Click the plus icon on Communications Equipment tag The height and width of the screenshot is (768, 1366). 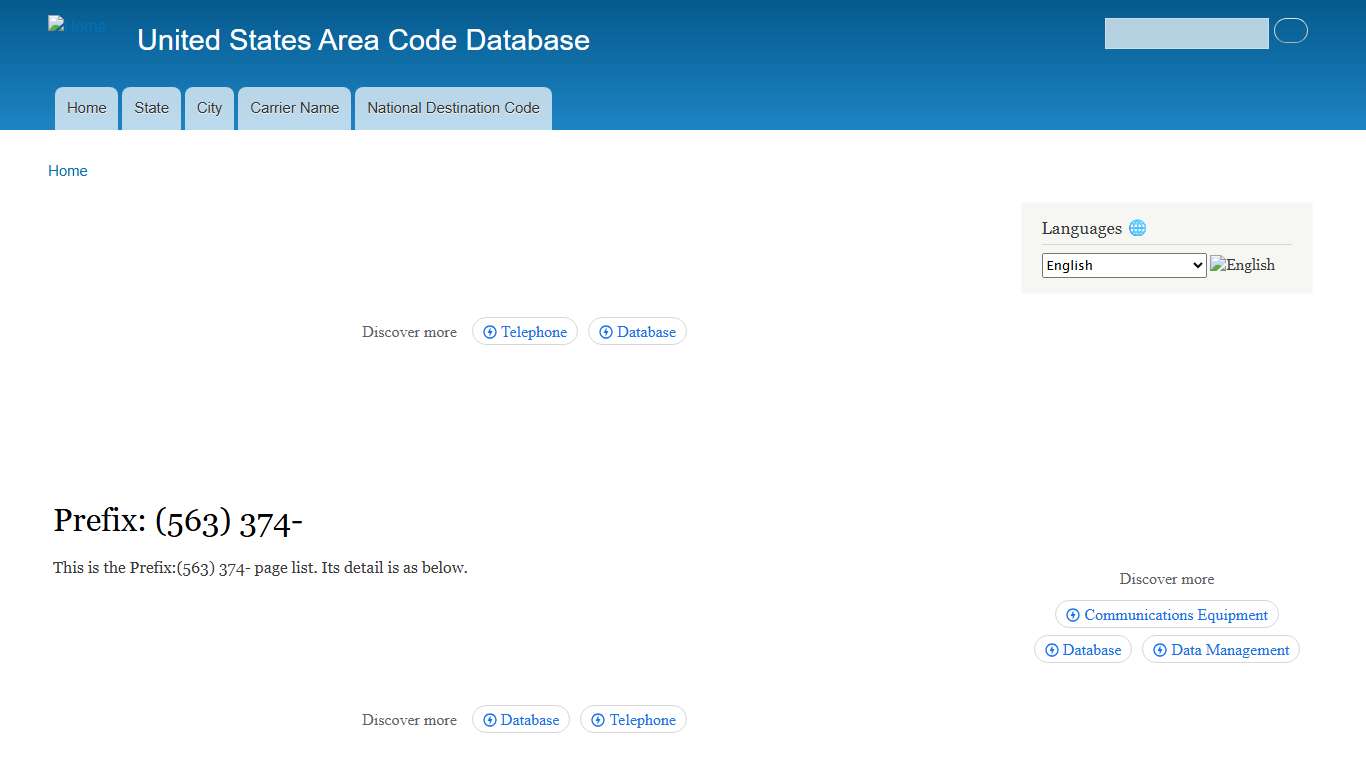point(1073,615)
